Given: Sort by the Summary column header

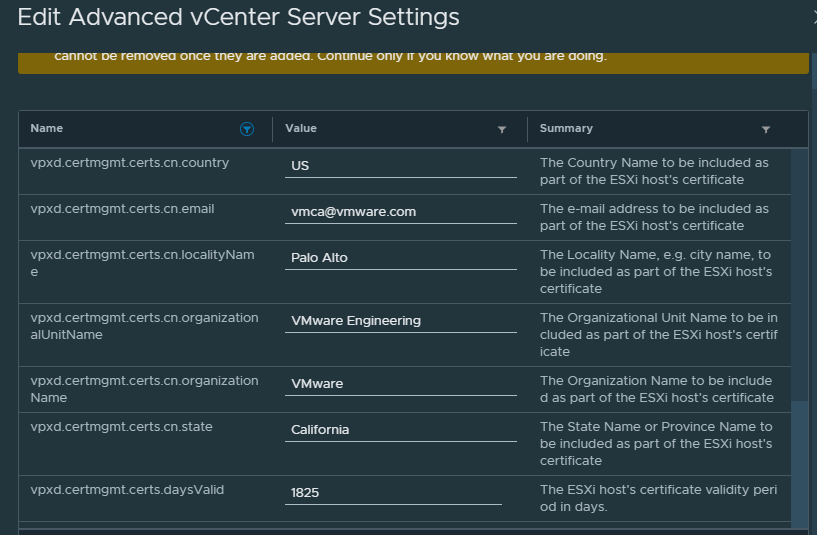Looking at the screenshot, I should pyautogui.click(x=566, y=129).
